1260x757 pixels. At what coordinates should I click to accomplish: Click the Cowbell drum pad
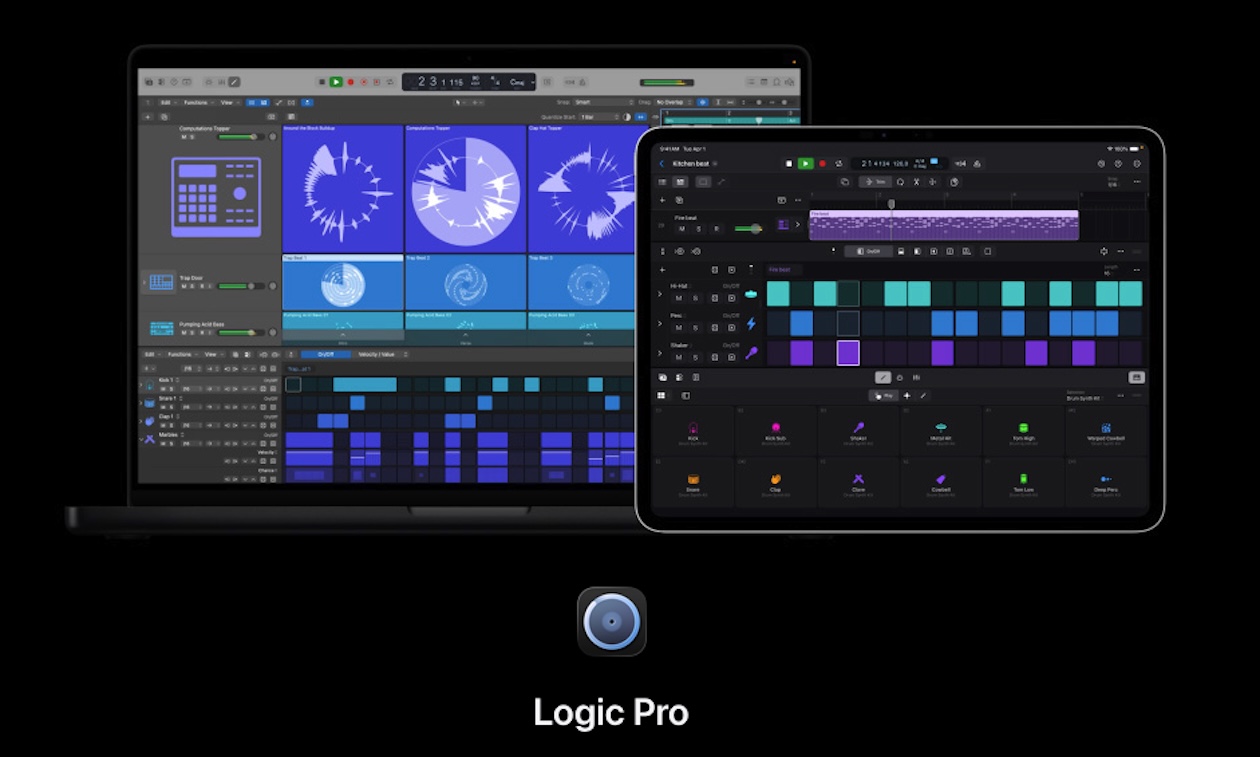pos(942,482)
